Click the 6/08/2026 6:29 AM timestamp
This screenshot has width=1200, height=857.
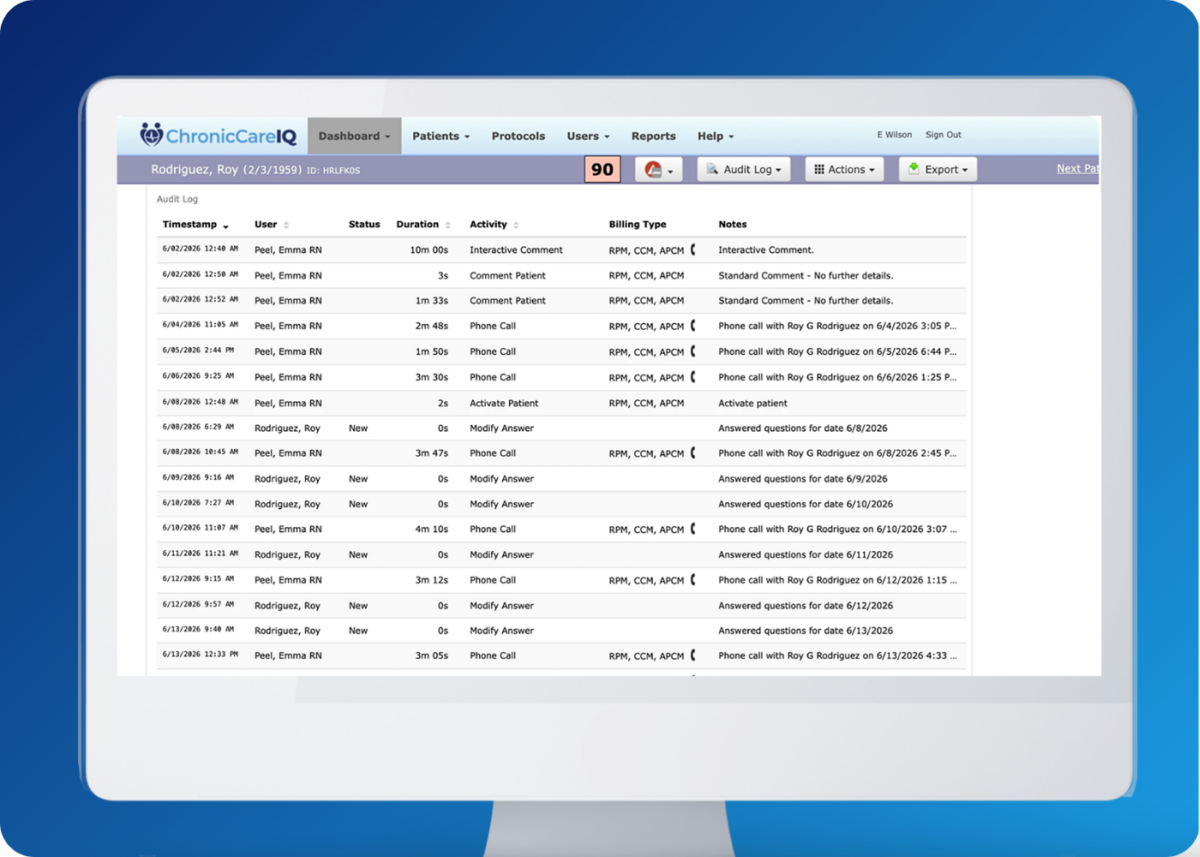(198, 427)
